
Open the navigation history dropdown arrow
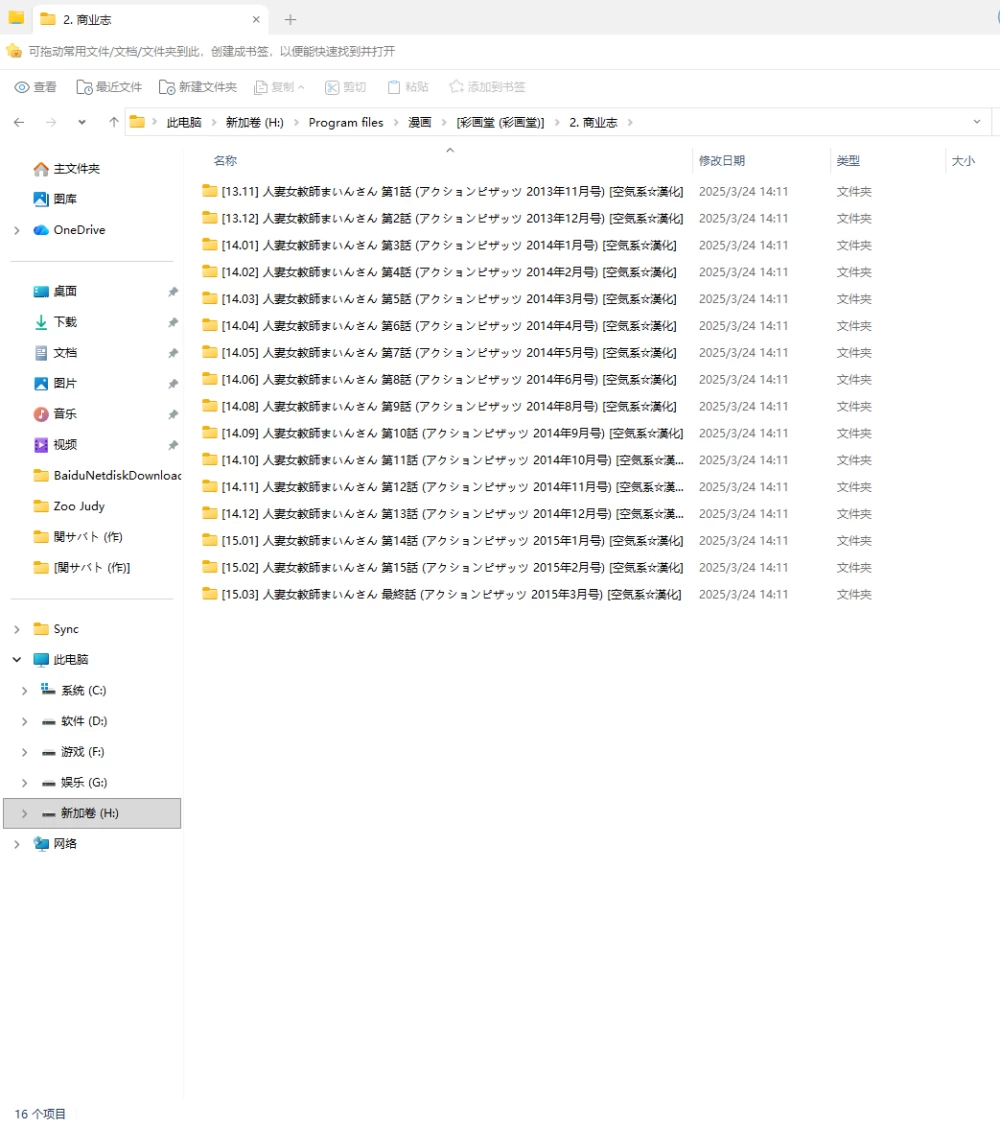click(82, 122)
